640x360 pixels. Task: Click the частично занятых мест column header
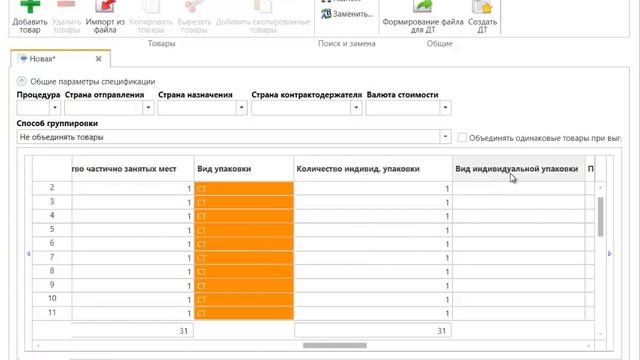coord(133,169)
